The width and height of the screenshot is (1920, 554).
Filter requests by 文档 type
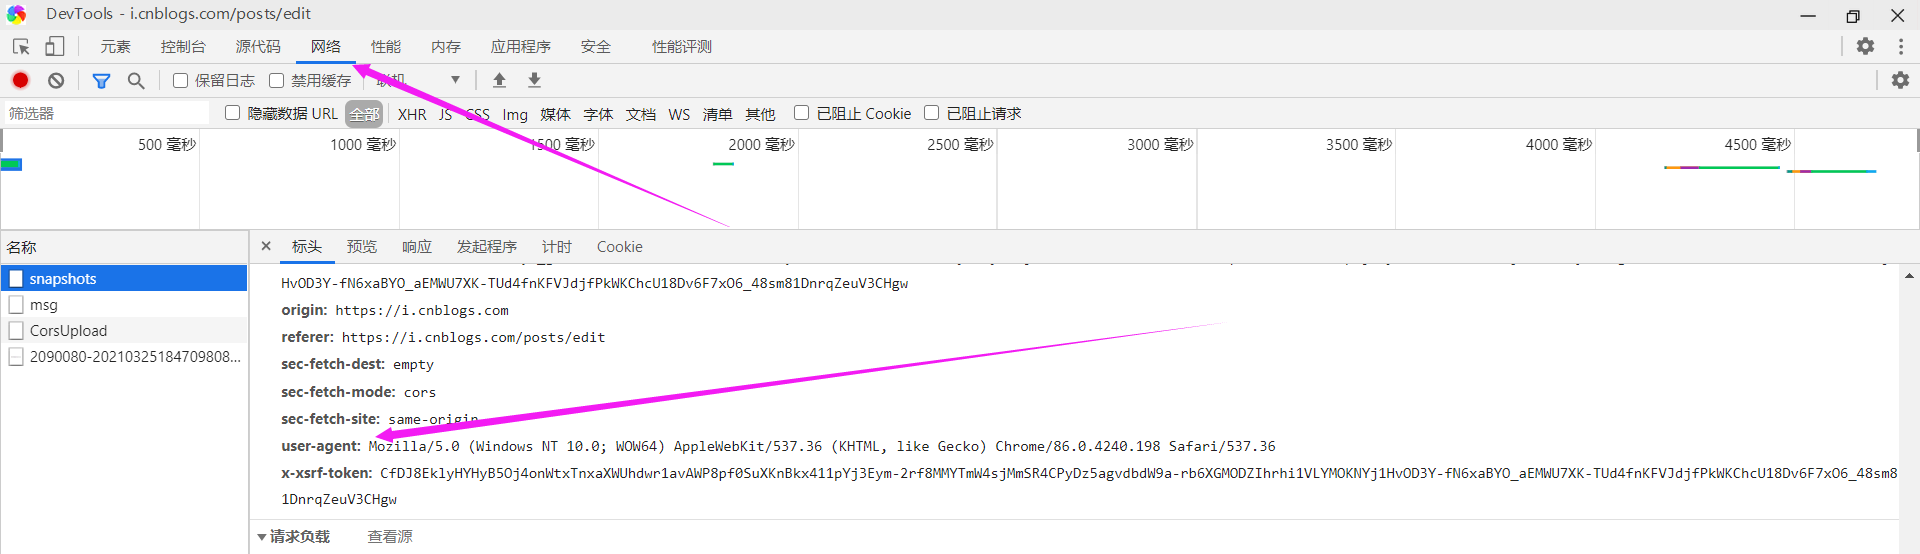(x=641, y=114)
